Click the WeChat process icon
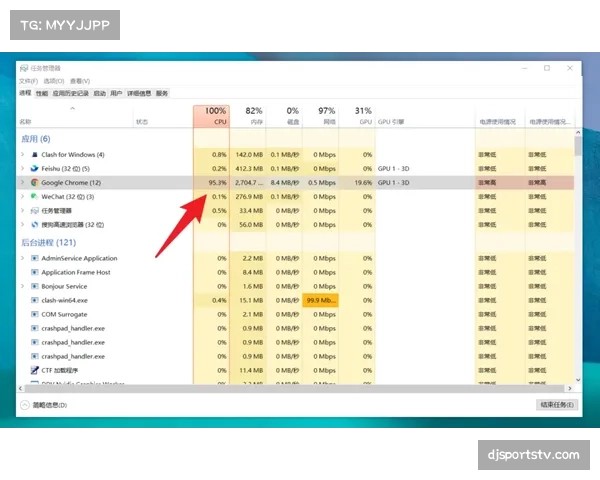 tap(34, 197)
